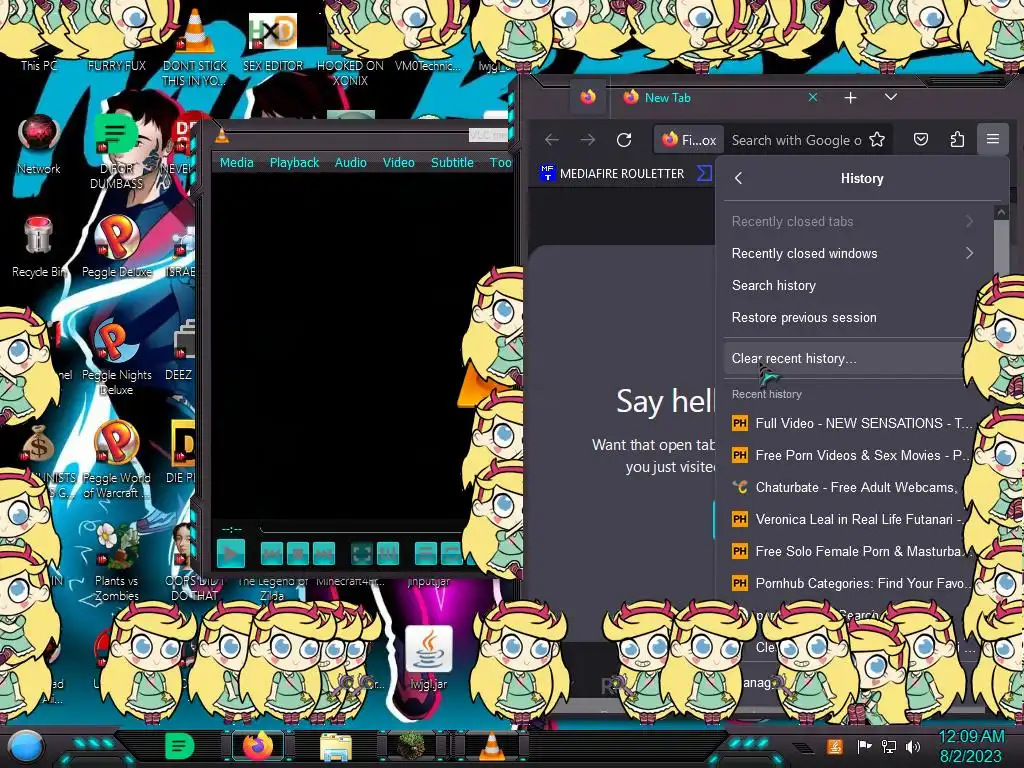Open the VLC Subtitle menu
The width and height of the screenshot is (1024, 768).
click(452, 163)
